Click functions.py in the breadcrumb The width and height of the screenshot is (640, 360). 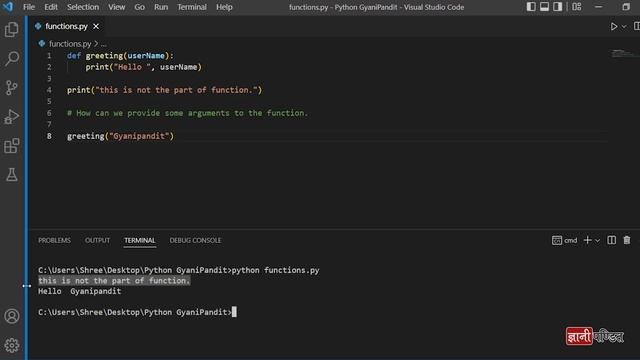70,44
